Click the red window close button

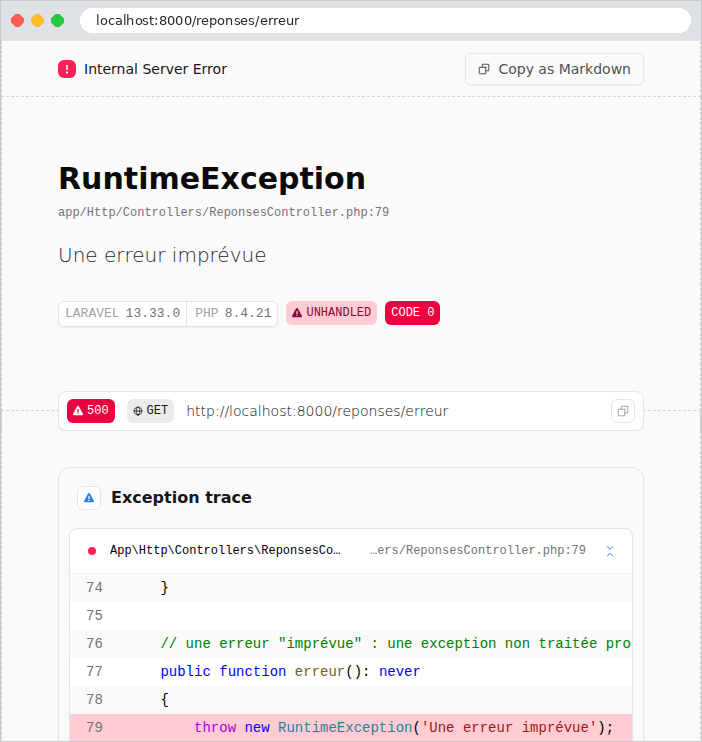tap(18, 21)
